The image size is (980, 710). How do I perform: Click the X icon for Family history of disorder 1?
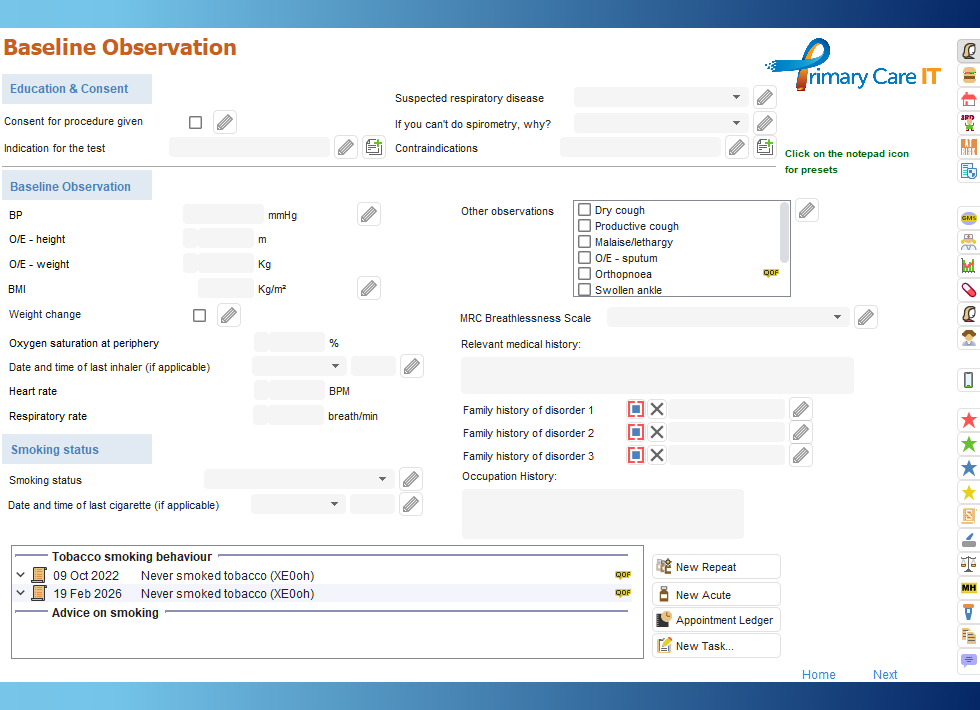click(657, 409)
